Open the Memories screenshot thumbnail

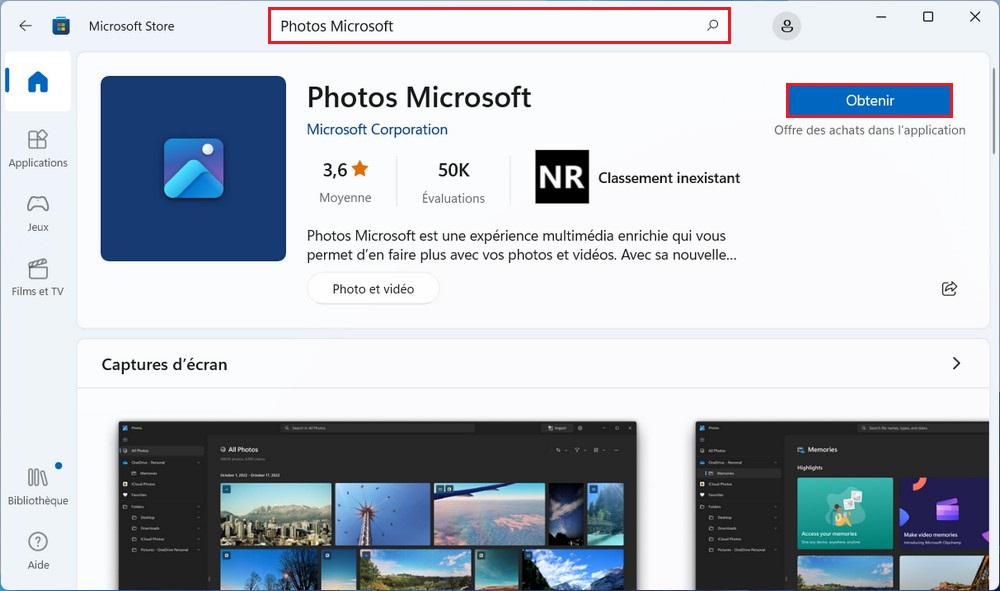tap(842, 506)
